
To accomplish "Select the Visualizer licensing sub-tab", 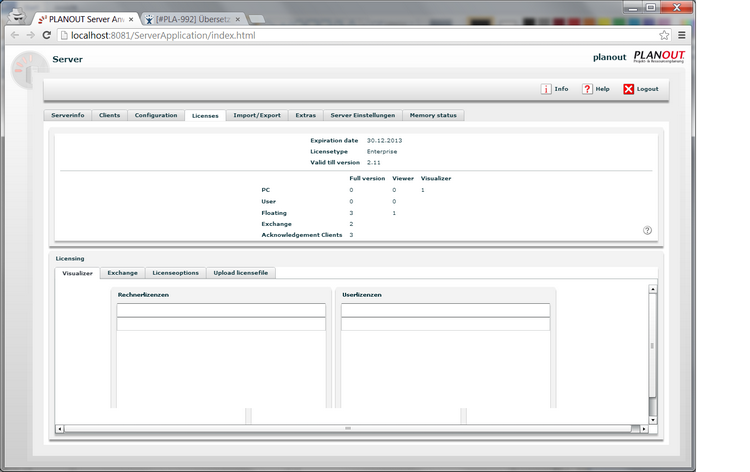I will click(x=77, y=273).
